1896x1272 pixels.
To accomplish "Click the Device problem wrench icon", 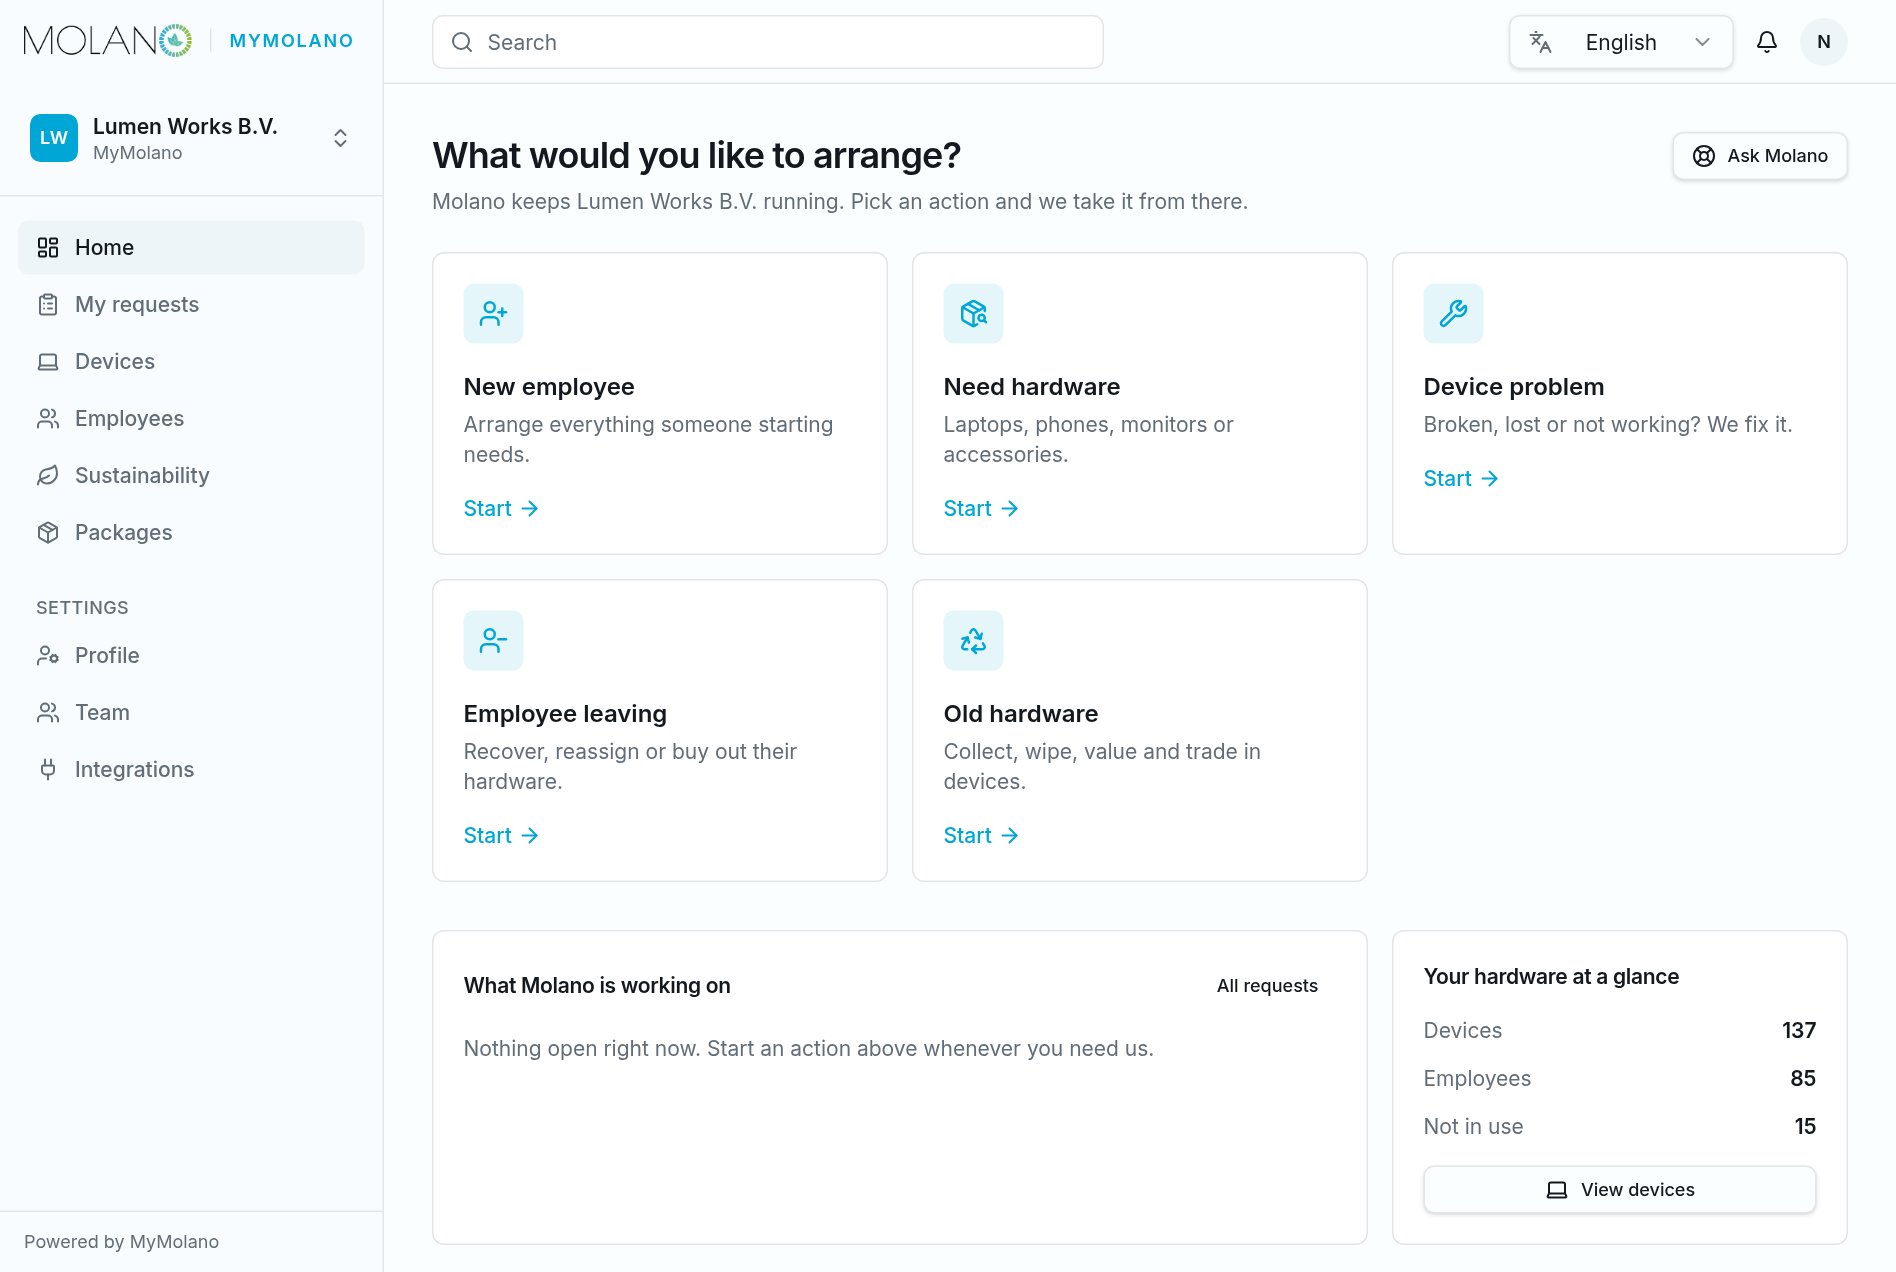I will 1453,313.
